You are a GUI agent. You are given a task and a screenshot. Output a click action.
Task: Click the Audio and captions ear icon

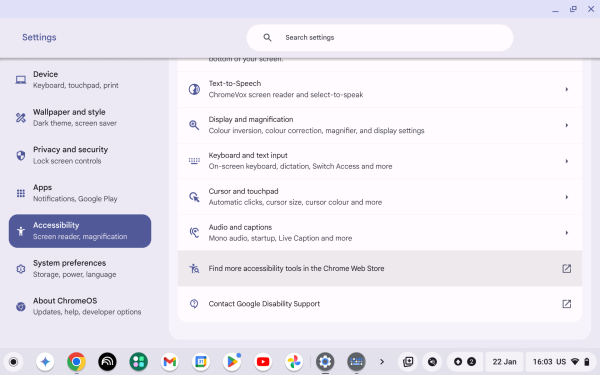click(194, 233)
